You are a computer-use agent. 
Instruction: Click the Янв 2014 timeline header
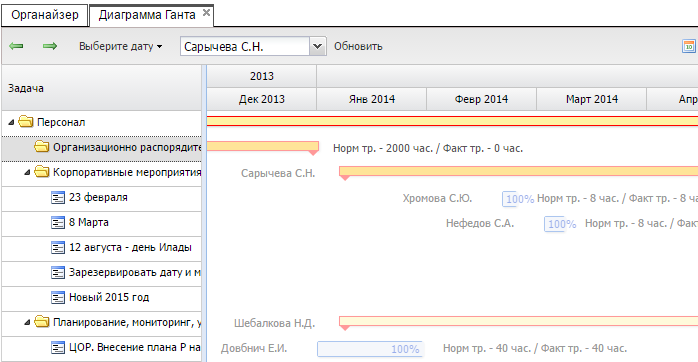[372, 99]
